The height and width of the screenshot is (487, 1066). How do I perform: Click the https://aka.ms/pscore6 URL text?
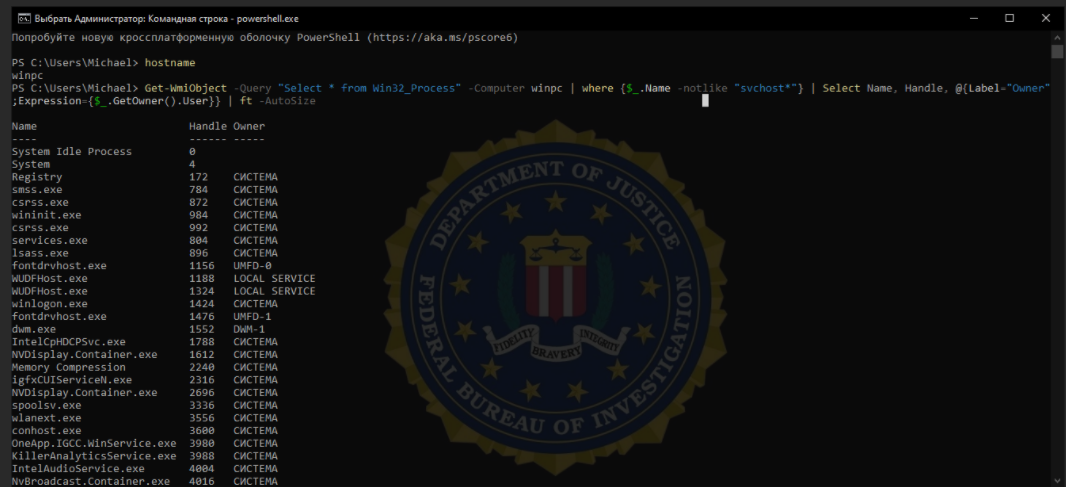tap(443, 37)
